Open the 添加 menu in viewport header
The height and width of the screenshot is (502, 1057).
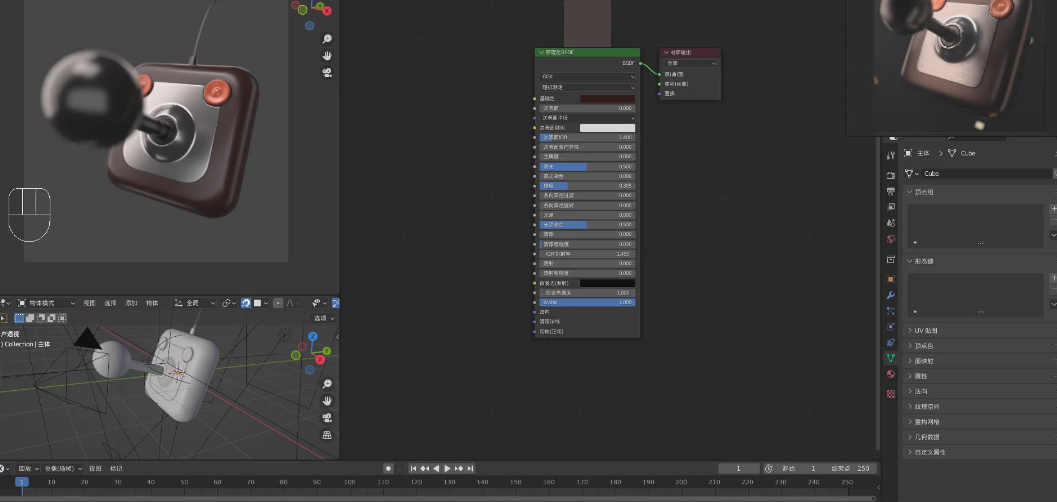131,303
